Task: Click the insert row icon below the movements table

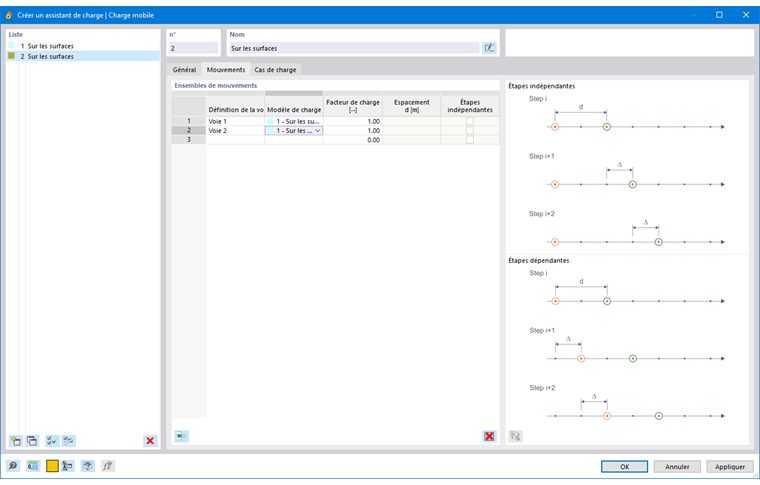Action: coord(182,437)
